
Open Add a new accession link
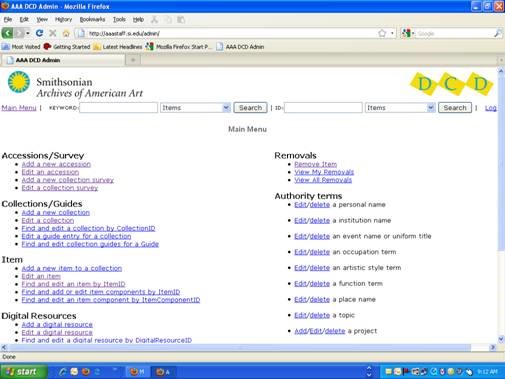56,164
